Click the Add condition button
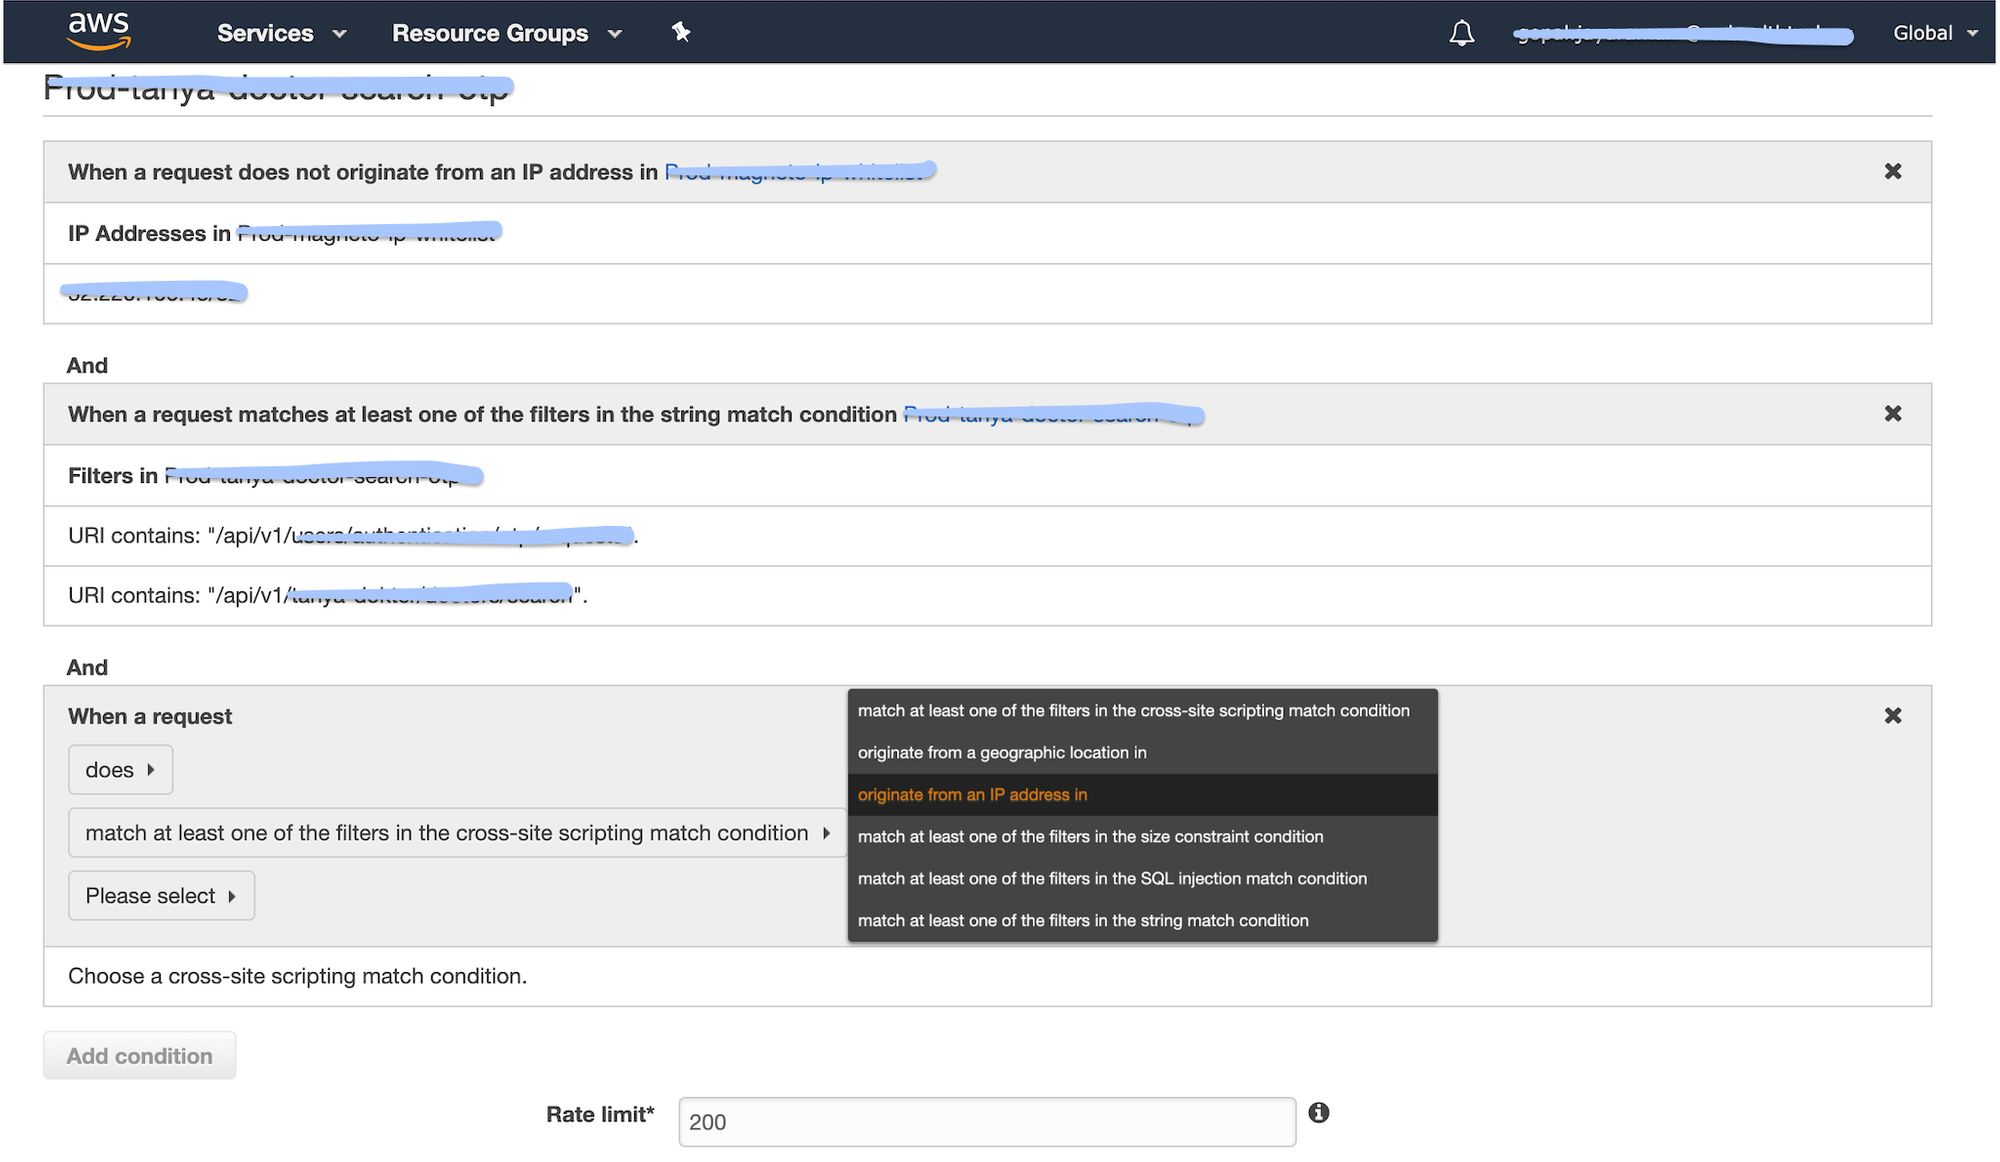This screenshot has width=2000, height=1162. tap(139, 1056)
